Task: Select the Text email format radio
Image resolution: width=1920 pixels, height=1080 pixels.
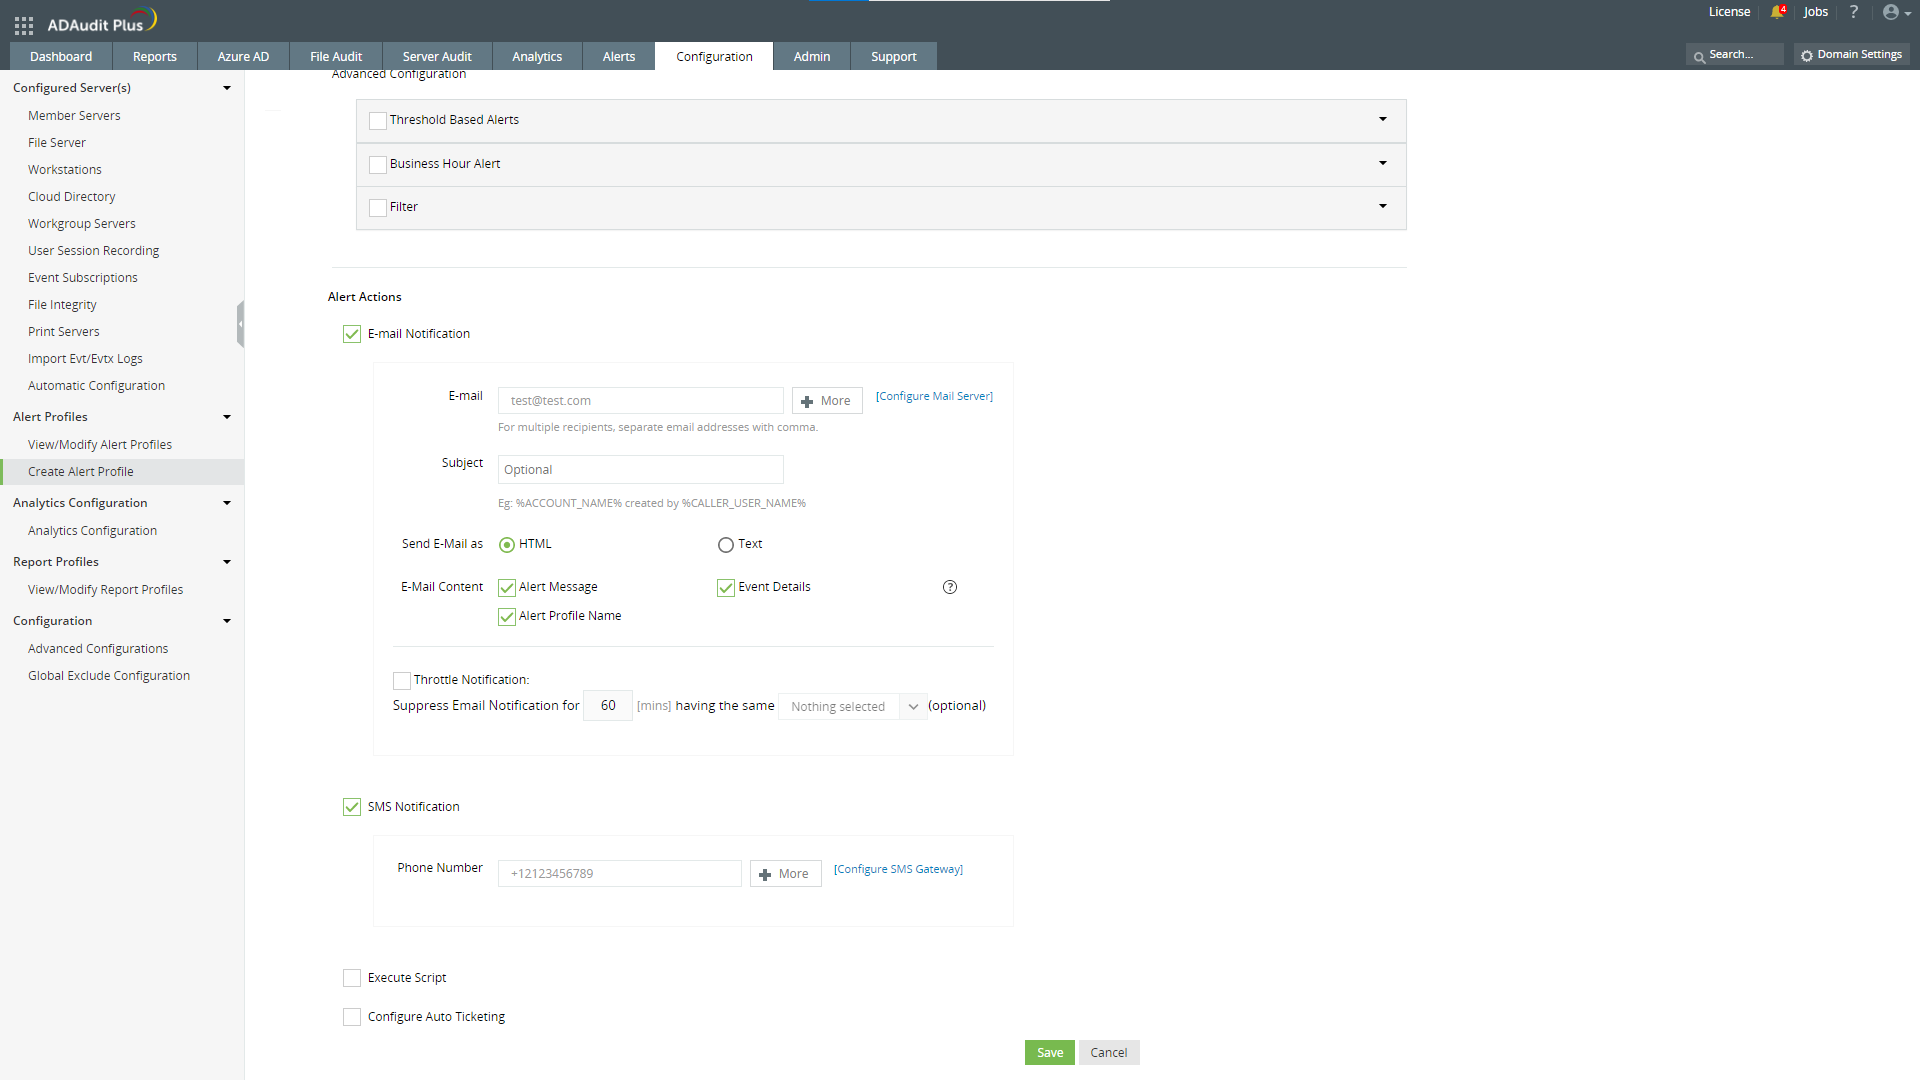Action: tap(726, 545)
